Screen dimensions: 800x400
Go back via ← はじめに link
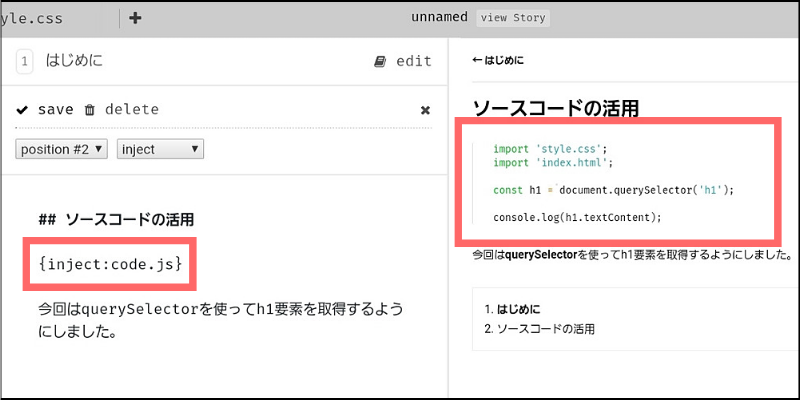[498, 61]
